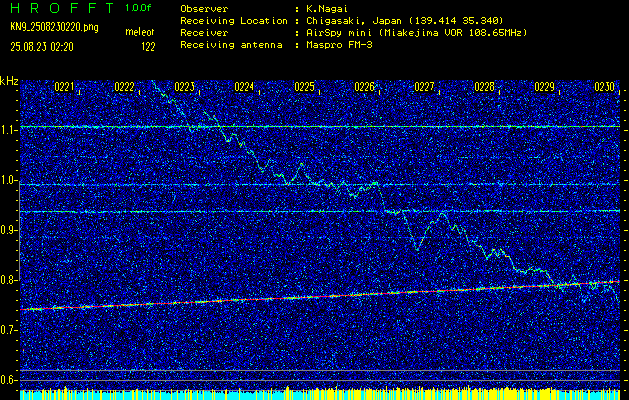Click the 0.7 kHz axis label

tap(8, 330)
